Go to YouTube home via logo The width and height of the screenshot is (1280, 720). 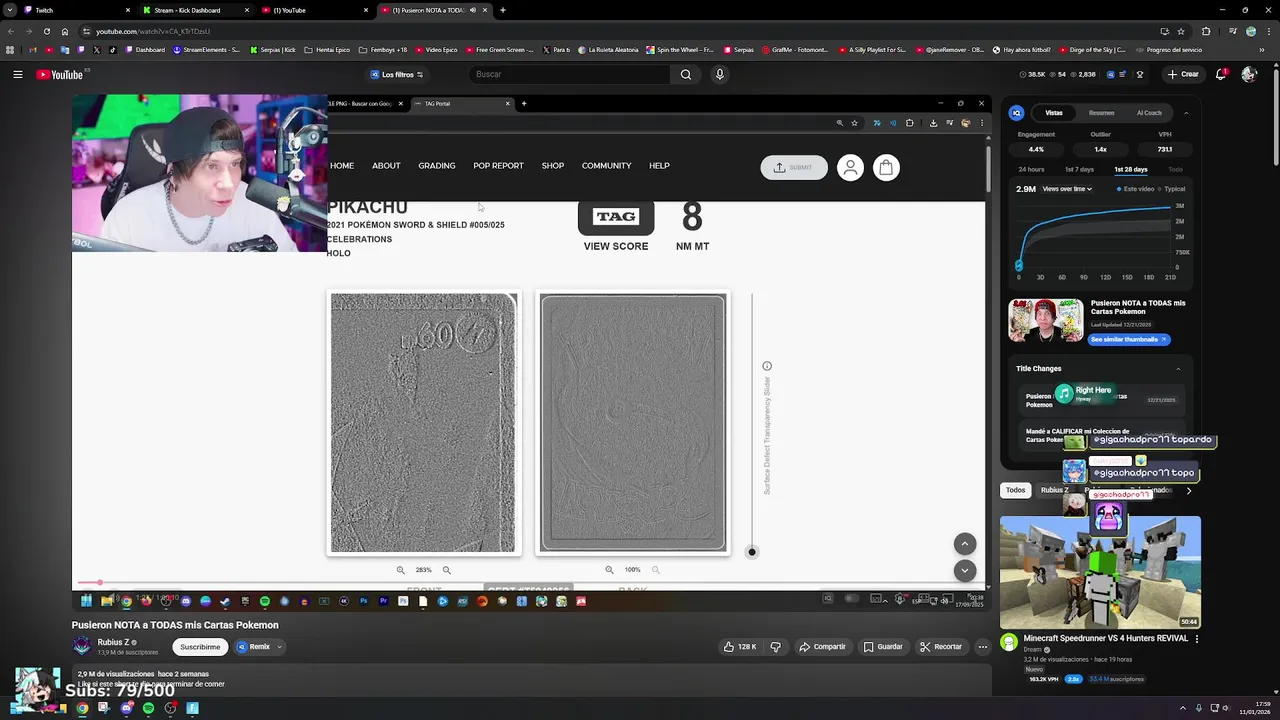tap(60, 74)
